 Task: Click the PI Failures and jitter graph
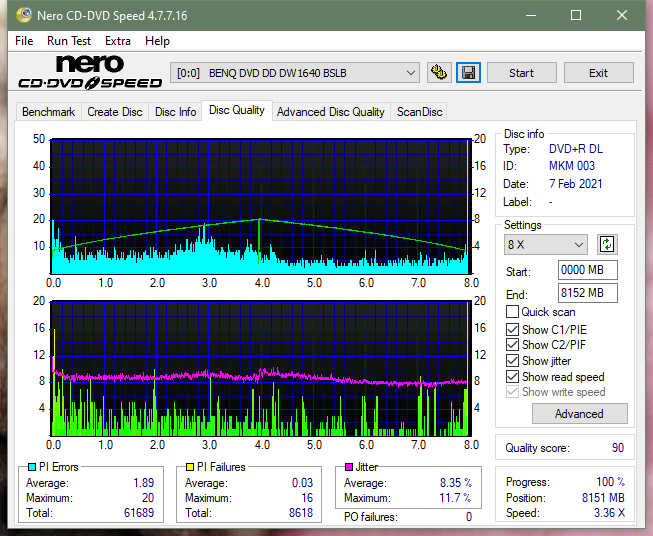(261, 369)
